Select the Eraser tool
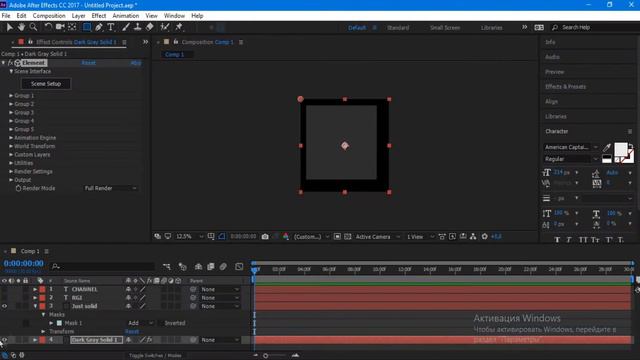This screenshot has height=360, width=640. pos(150,27)
